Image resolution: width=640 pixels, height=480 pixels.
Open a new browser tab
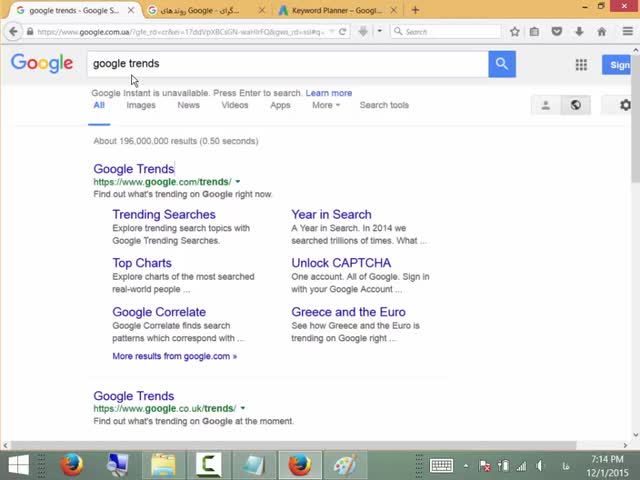coord(415,10)
